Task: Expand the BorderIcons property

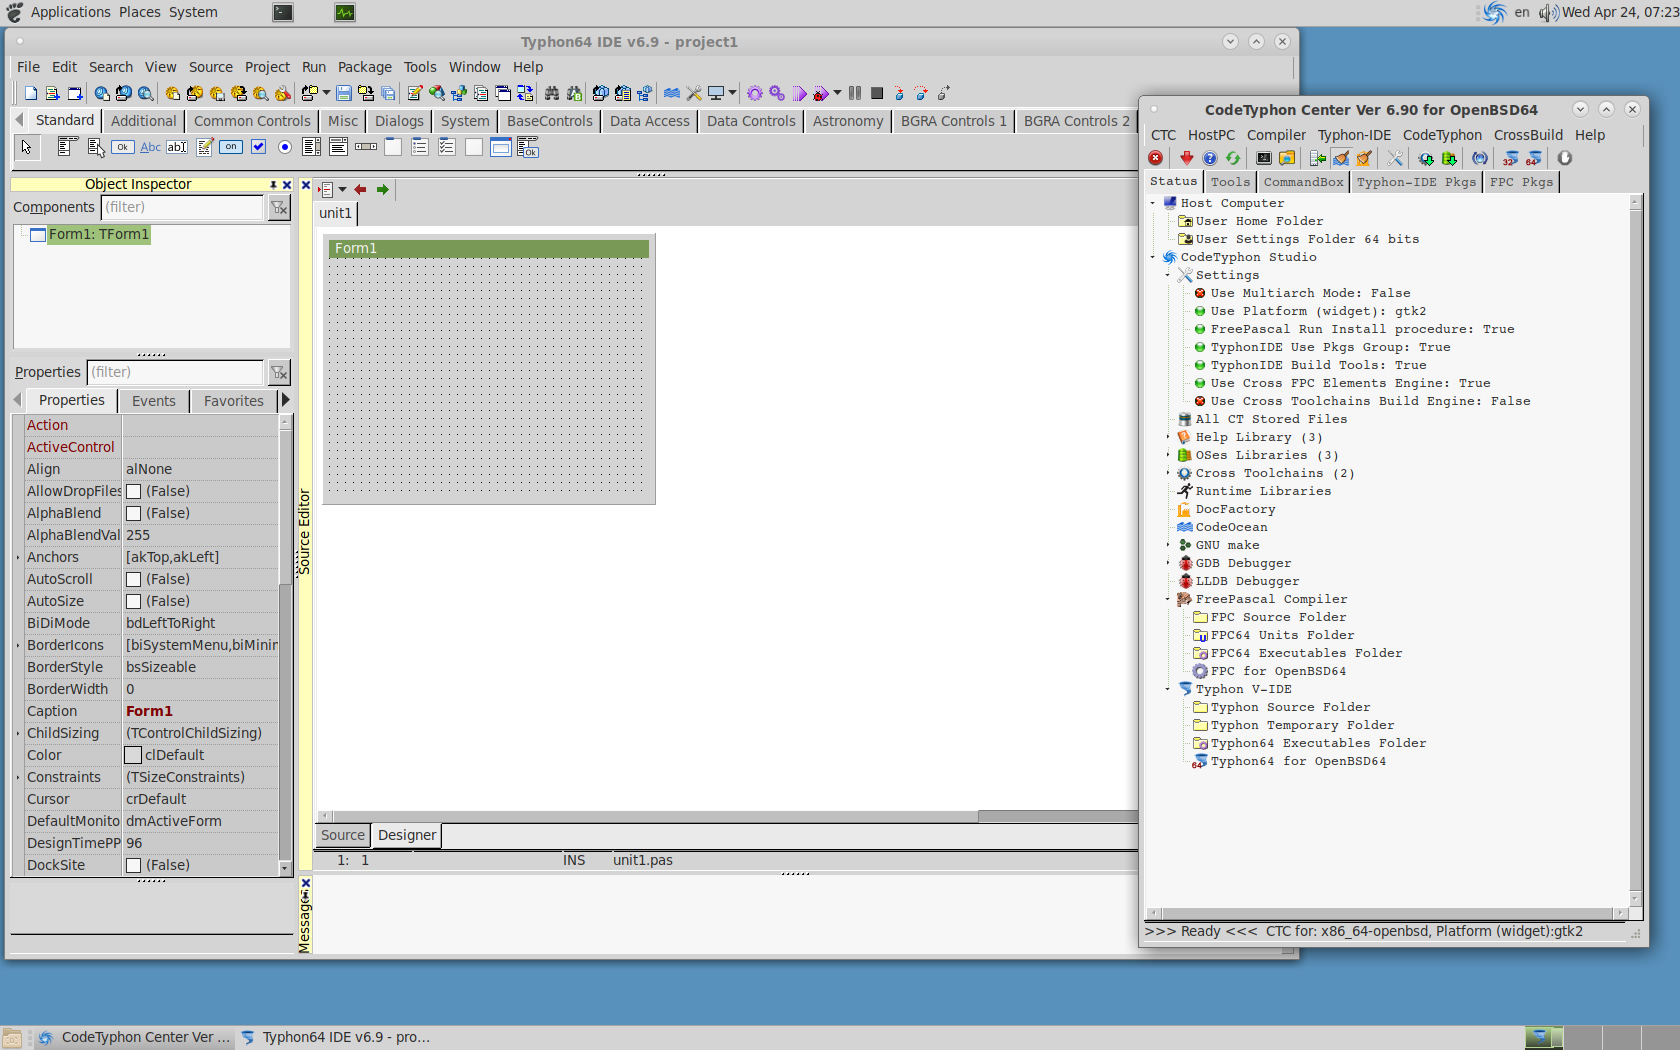Action: 18,645
